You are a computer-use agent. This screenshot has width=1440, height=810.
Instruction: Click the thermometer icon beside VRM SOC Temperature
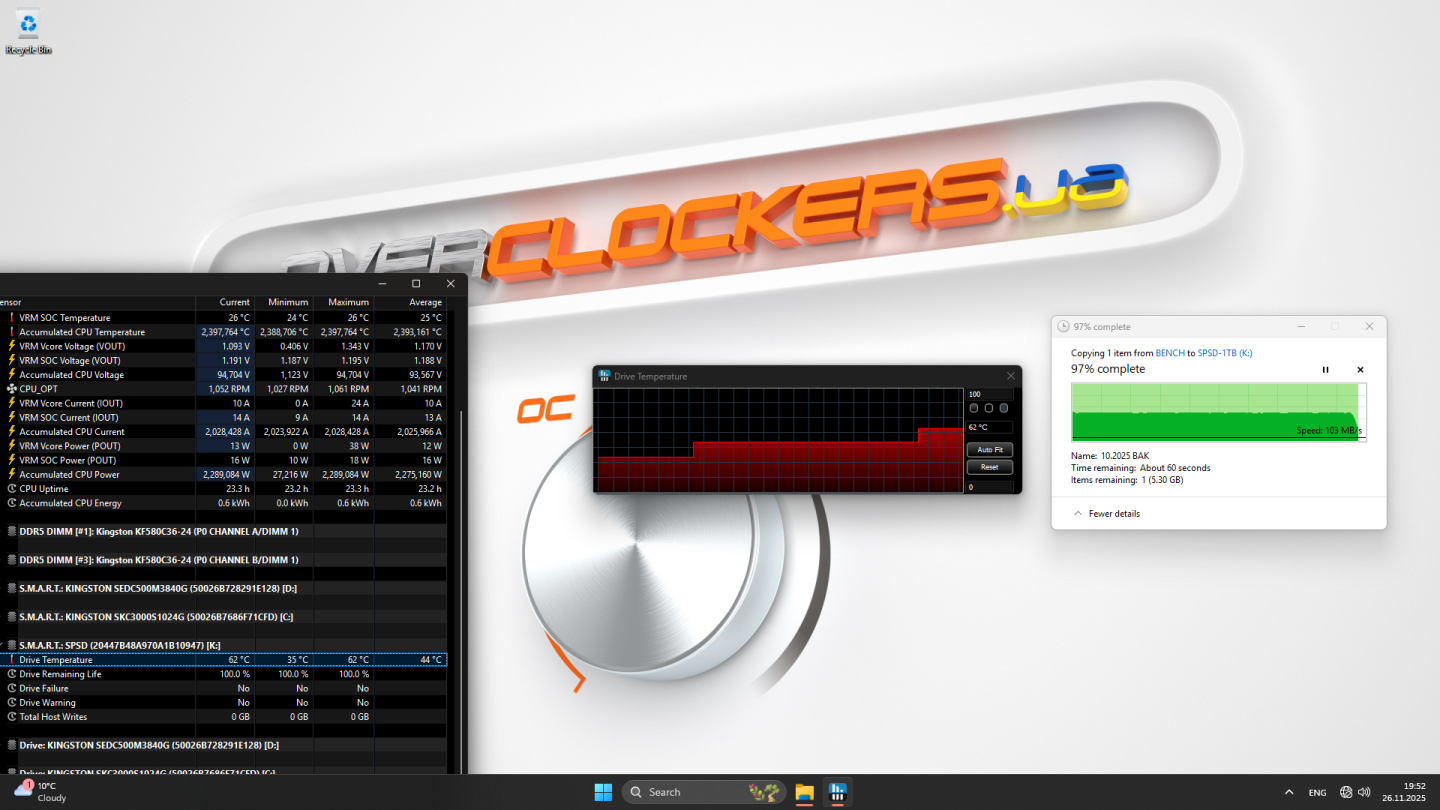[x=12, y=318]
